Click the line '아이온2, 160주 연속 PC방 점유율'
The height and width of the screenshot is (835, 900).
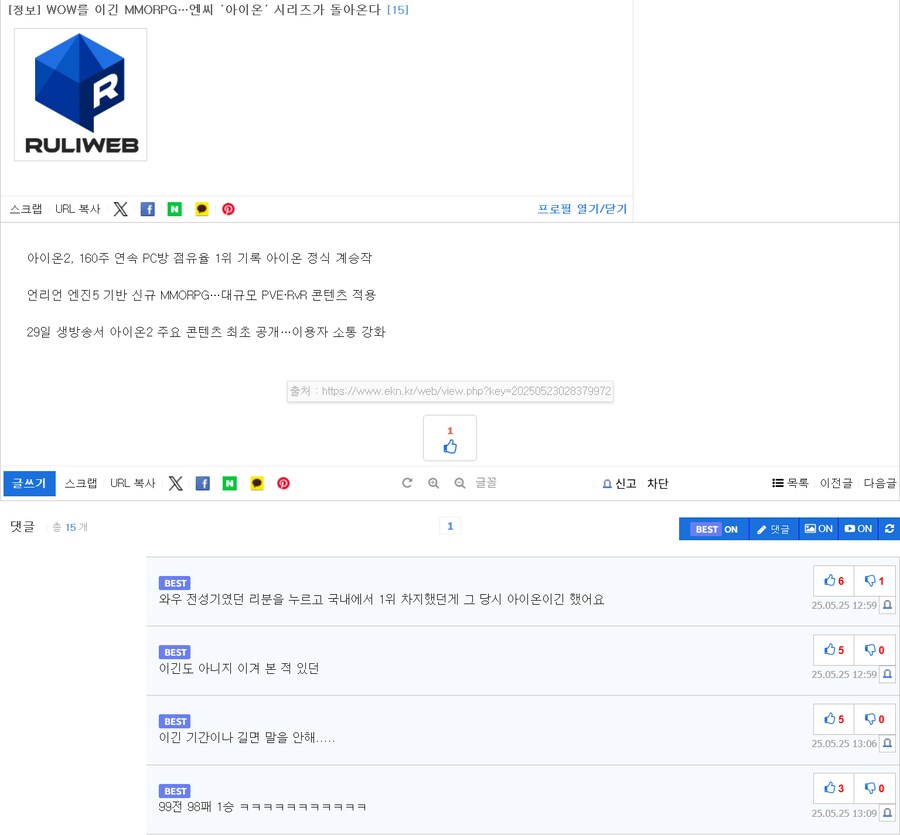pyautogui.click(x=199, y=258)
